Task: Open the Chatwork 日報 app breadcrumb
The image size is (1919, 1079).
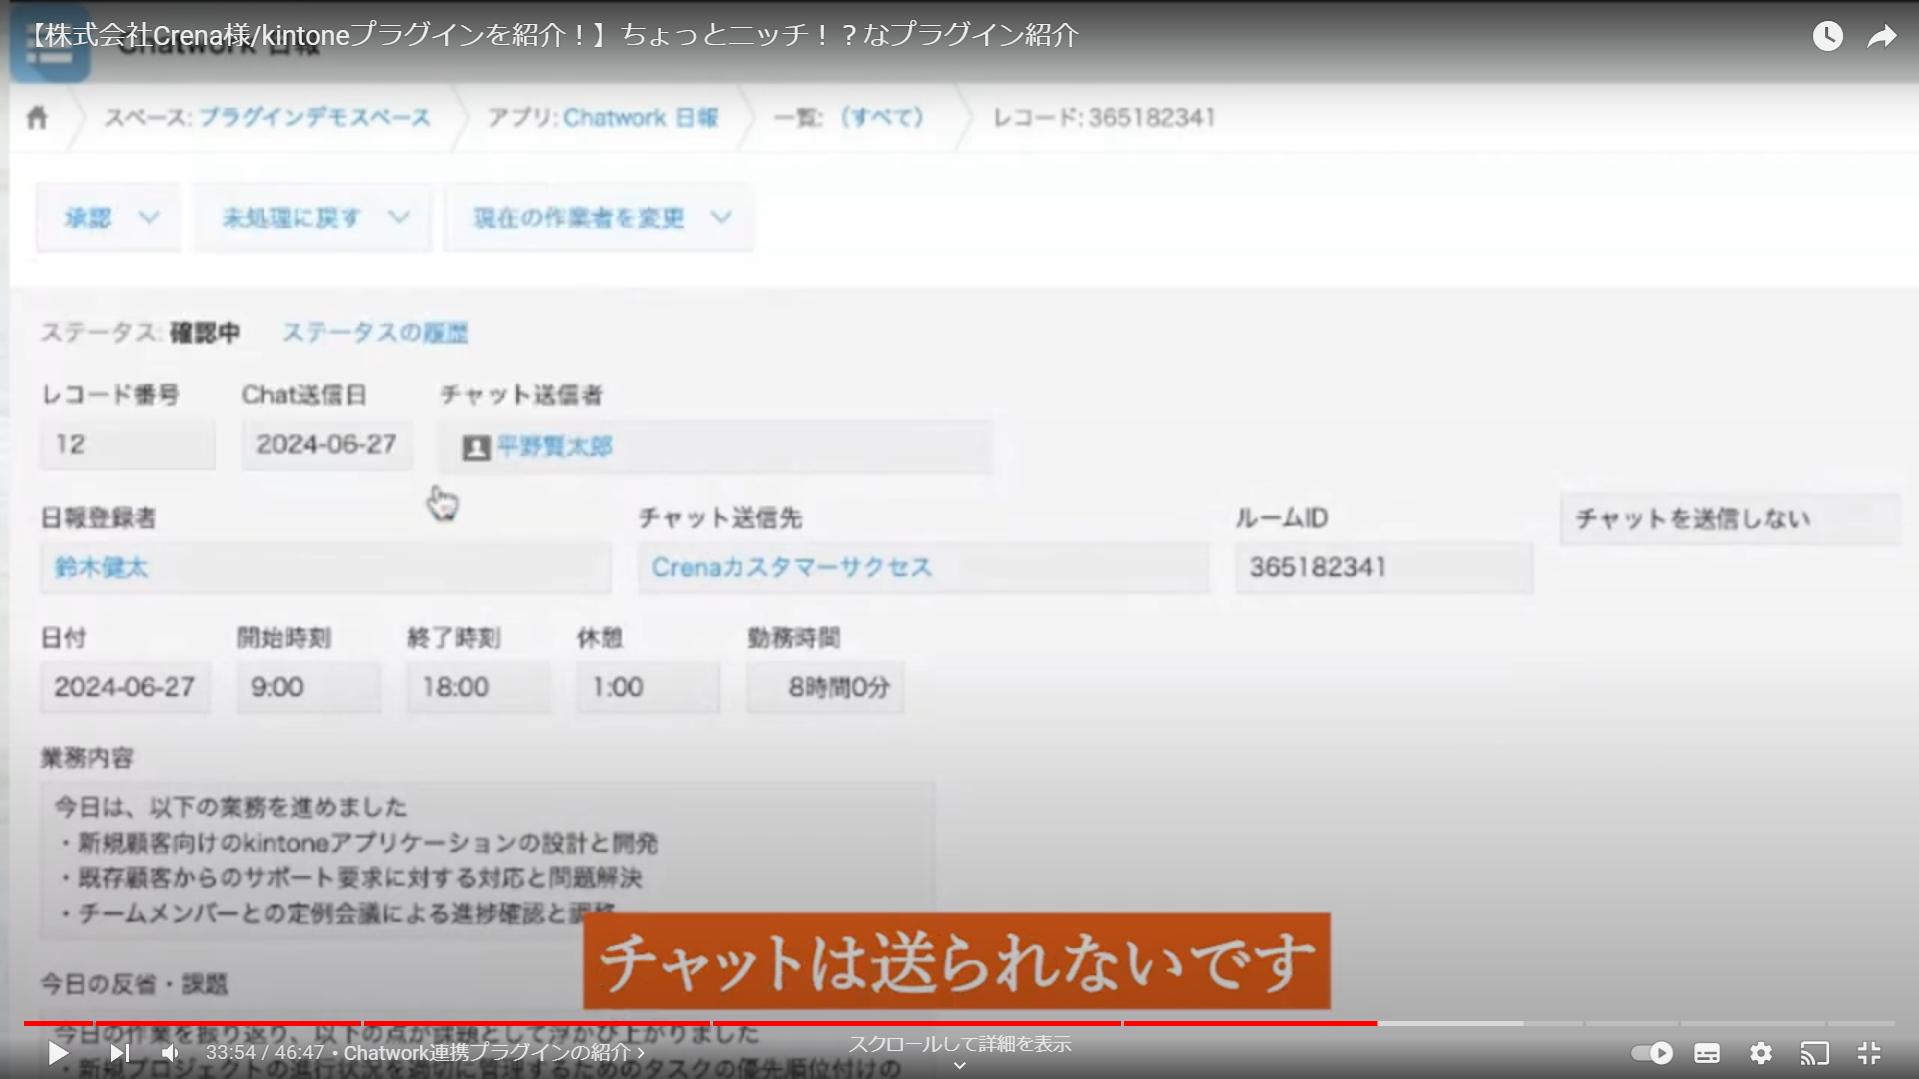Action: (641, 118)
